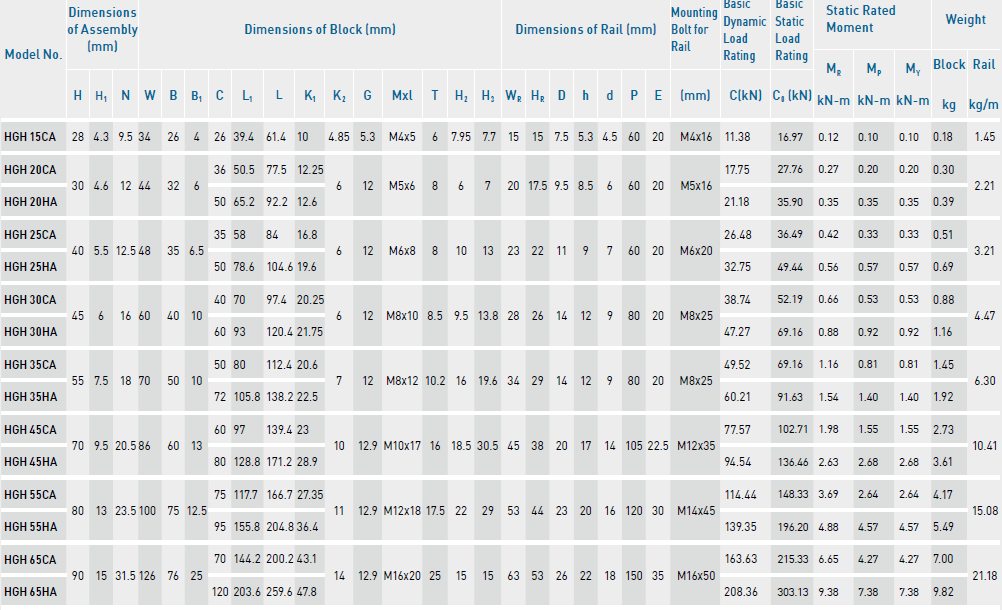
Task: Click the Weight column group header
Action: (x=965, y=19)
